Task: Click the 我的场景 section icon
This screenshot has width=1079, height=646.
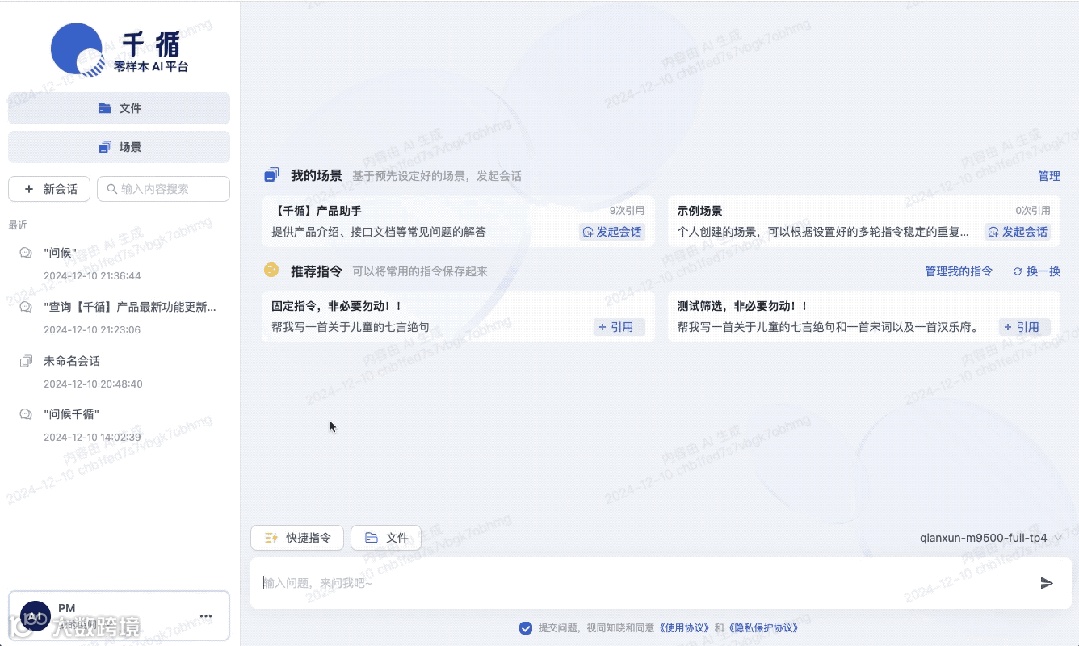Action: (x=272, y=175)
